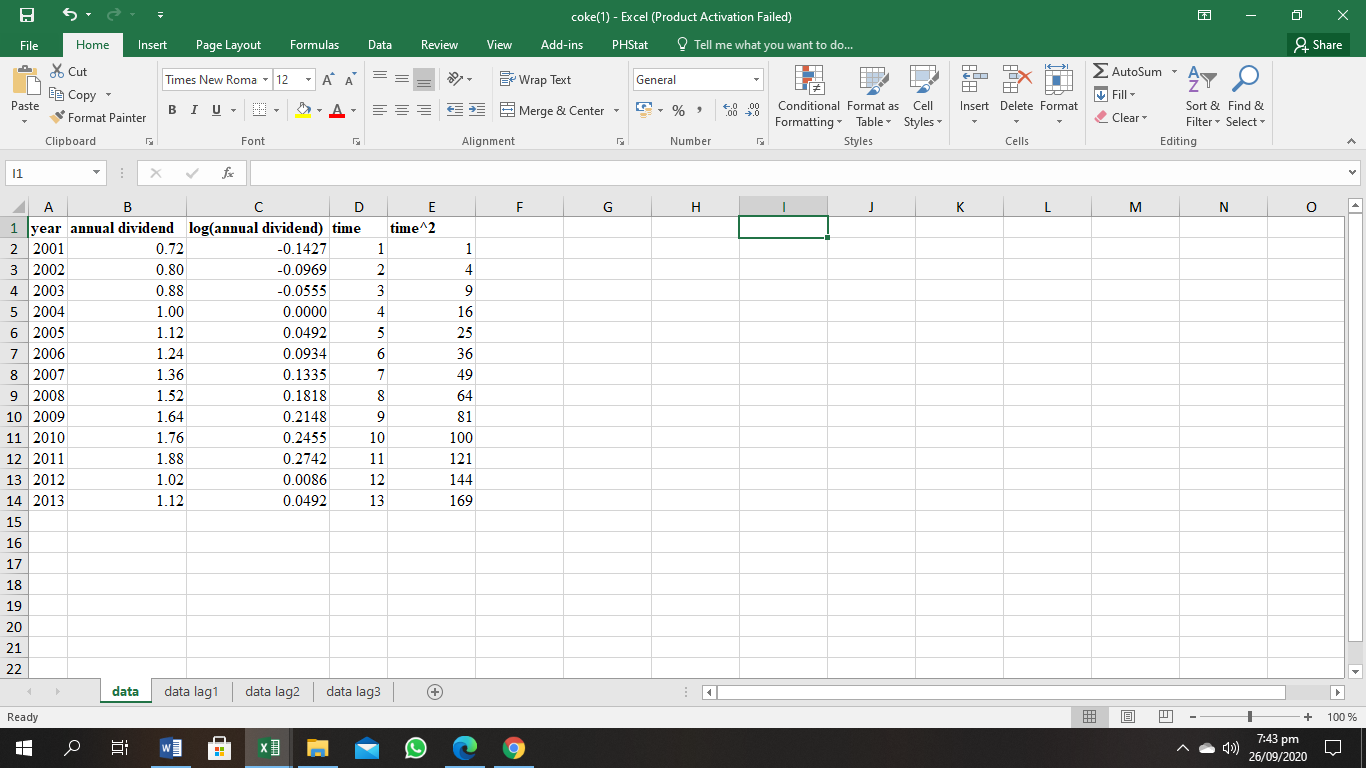Click the Cut scissors icon
This screenshot has height=768, width=1366.
click(58, 72)
